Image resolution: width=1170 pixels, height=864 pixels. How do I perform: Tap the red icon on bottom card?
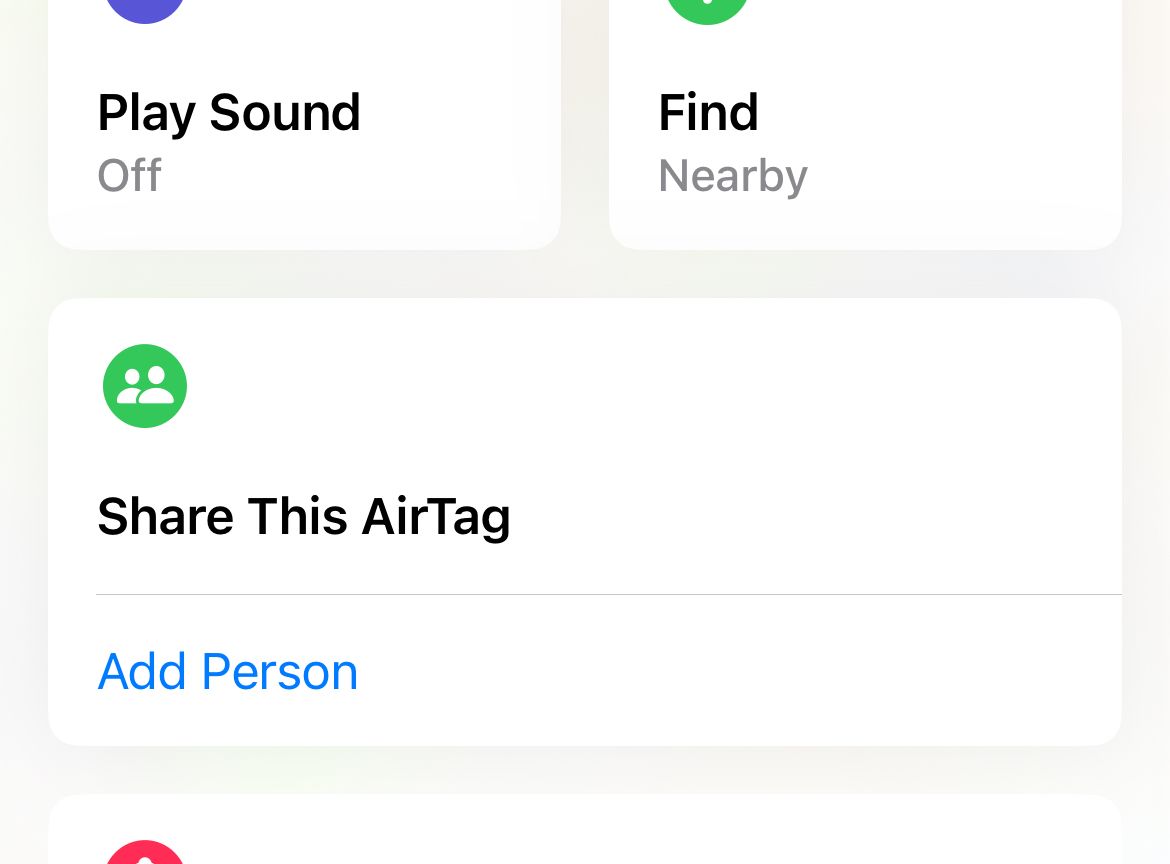[145, 853]
